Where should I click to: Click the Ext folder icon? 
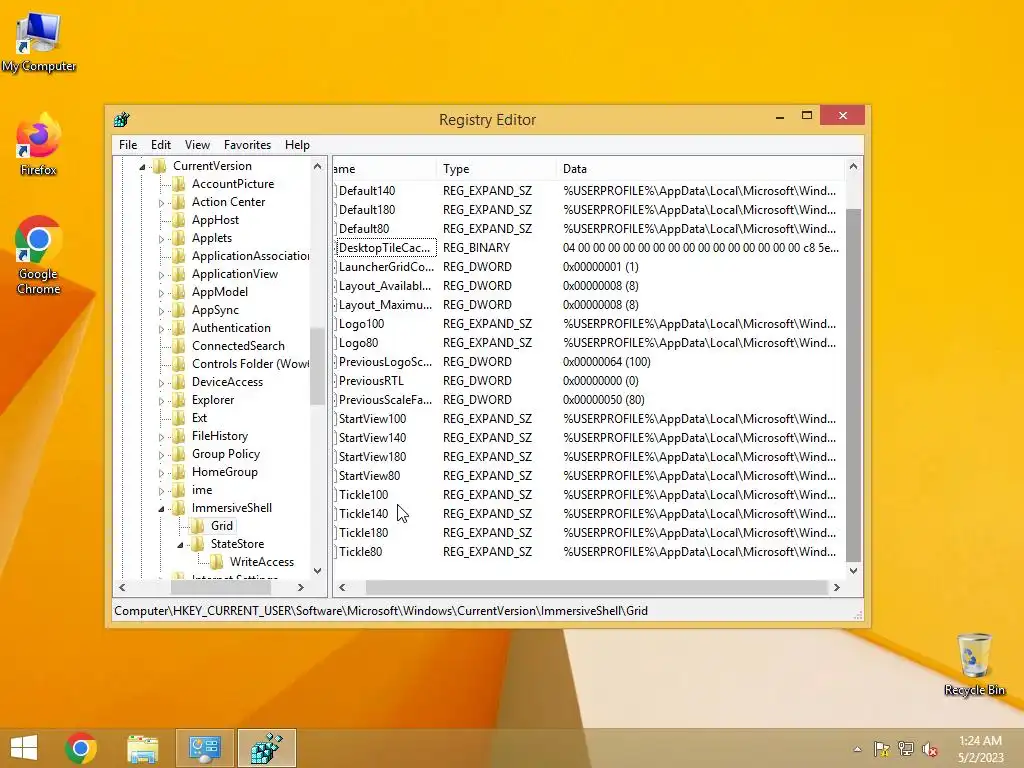(x=178, y=418)
